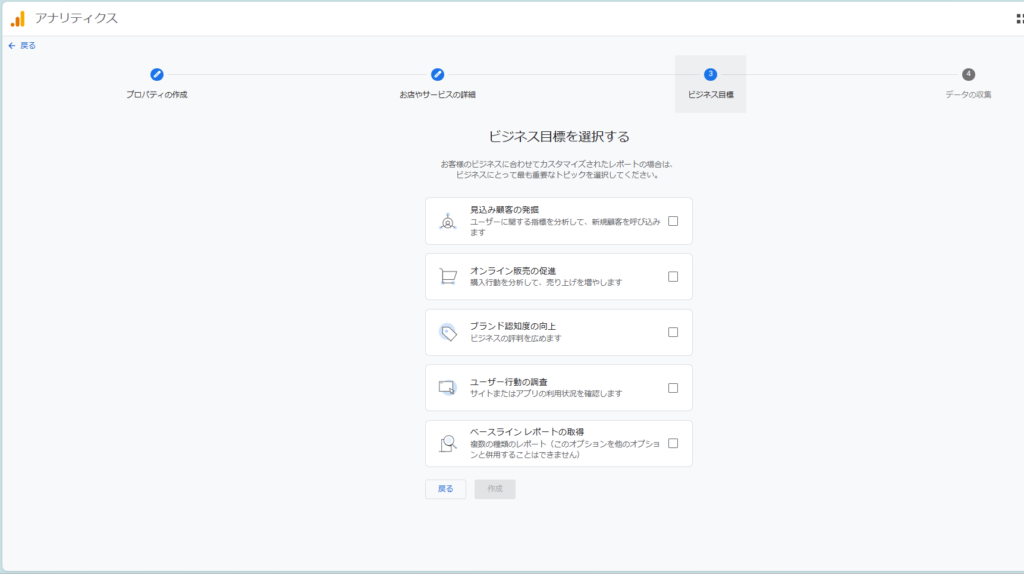The image size is (1024, 574).
Task: Click the pencil icon for プロパティの作成 step
Action: (x=157, y=74)
